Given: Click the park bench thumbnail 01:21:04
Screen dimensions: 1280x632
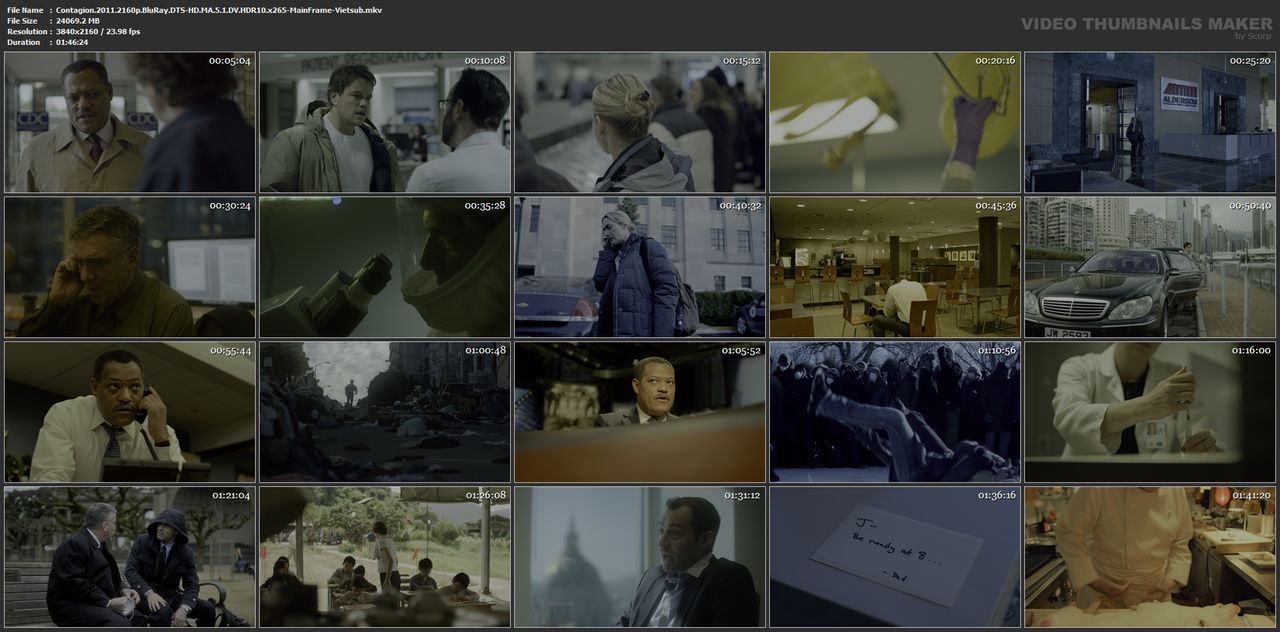Looking at the screenshot, I should (130, 557).
